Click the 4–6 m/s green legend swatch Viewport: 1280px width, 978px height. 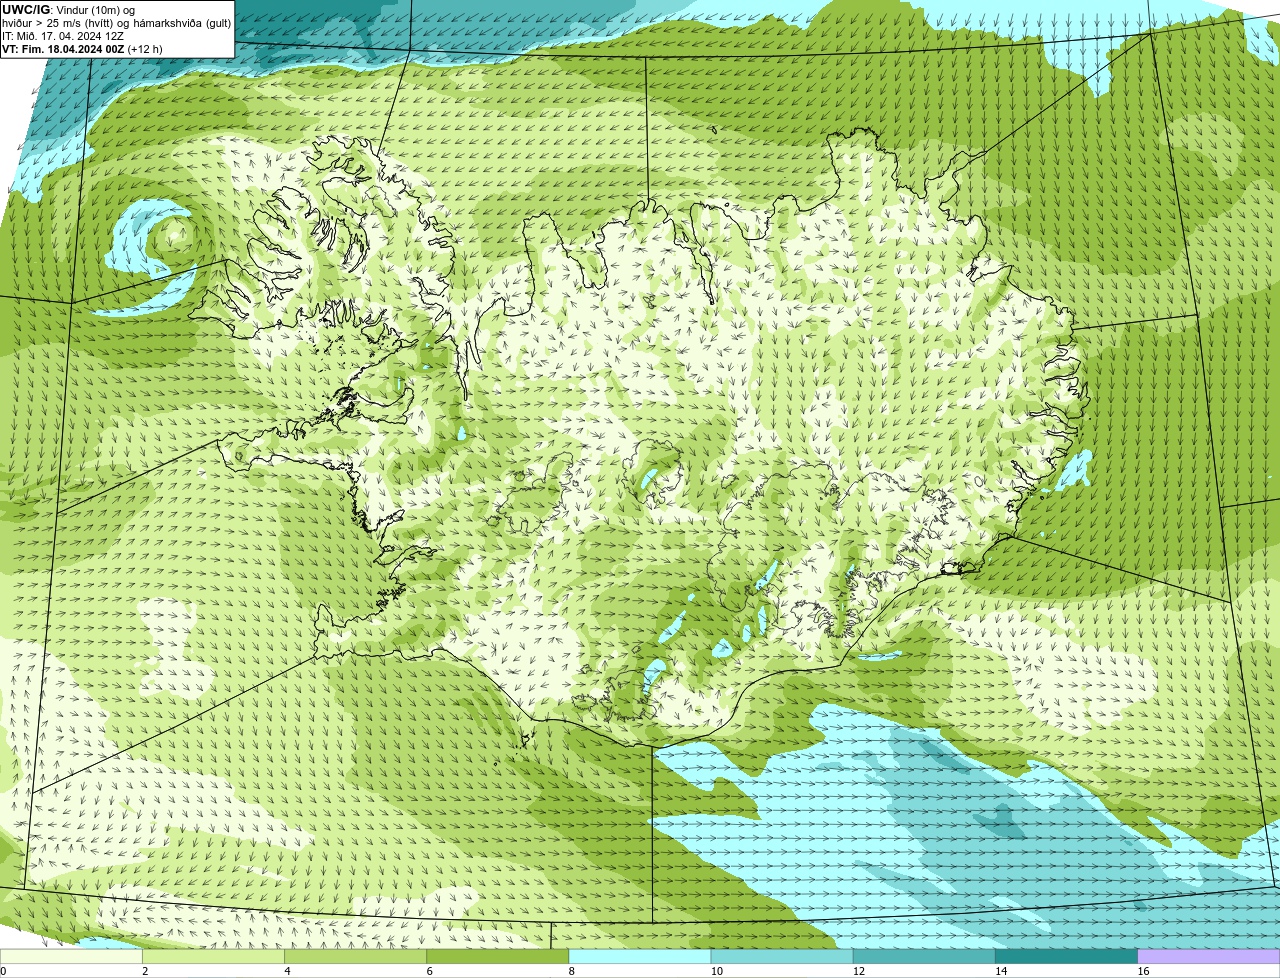click(x=355, y=957)
